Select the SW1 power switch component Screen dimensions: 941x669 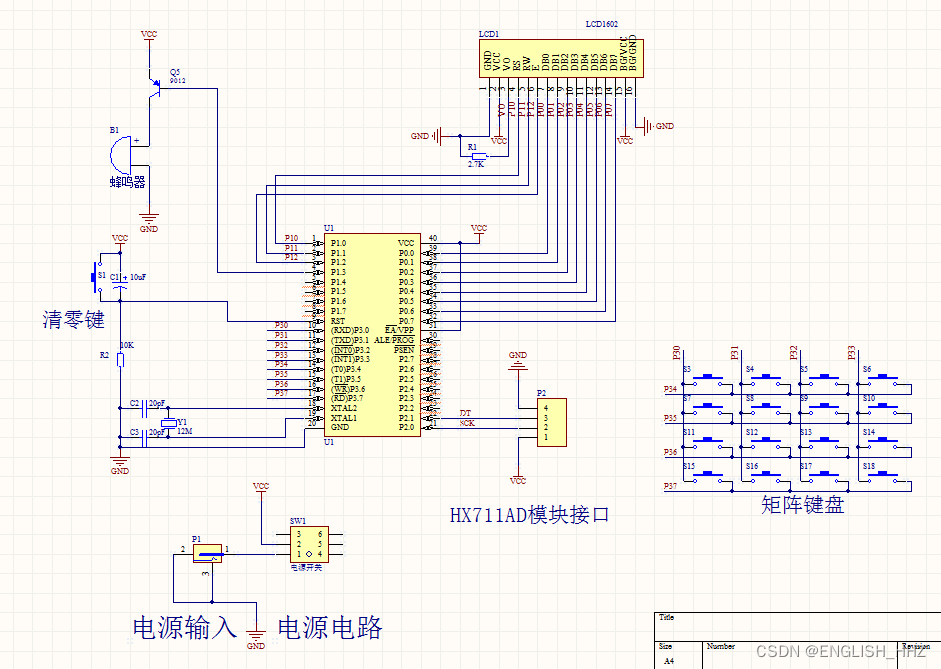pyautogui.click(x=309, y=544)
